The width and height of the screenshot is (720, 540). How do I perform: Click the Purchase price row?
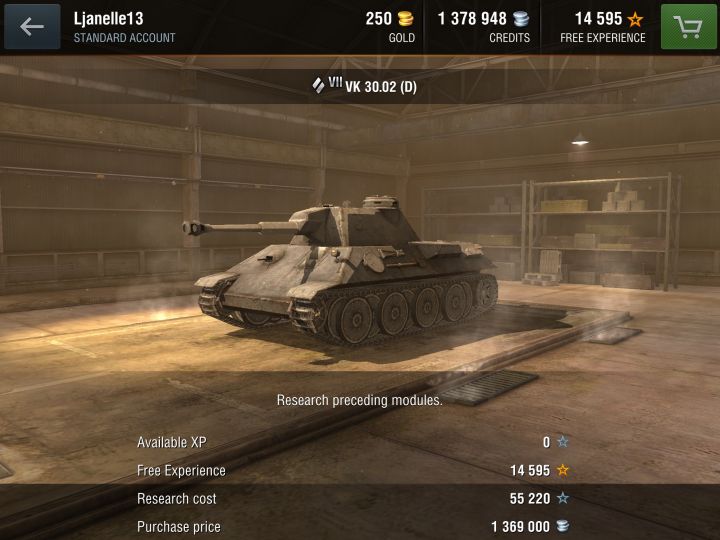click(353, 526)
